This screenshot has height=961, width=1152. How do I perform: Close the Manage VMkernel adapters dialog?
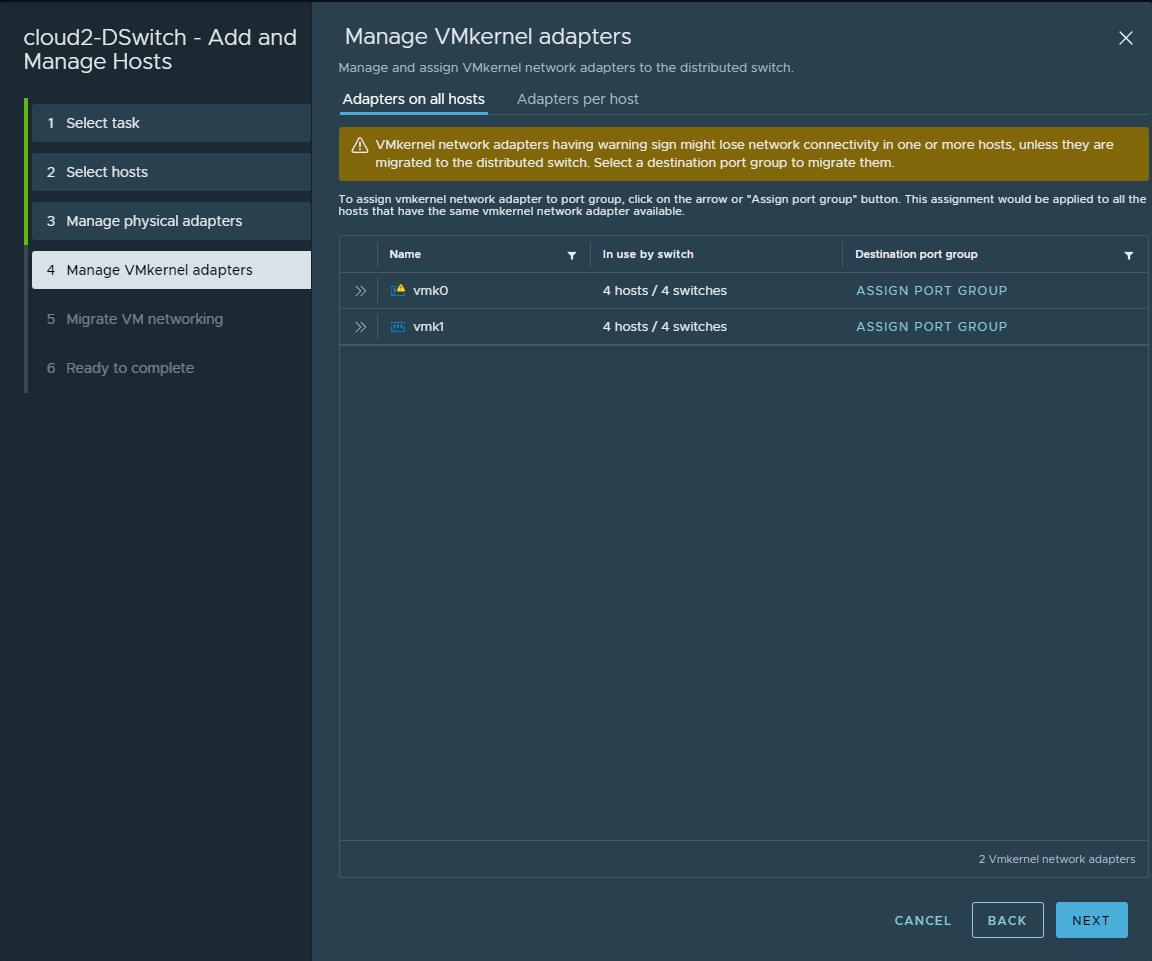tap(1126, 38)
